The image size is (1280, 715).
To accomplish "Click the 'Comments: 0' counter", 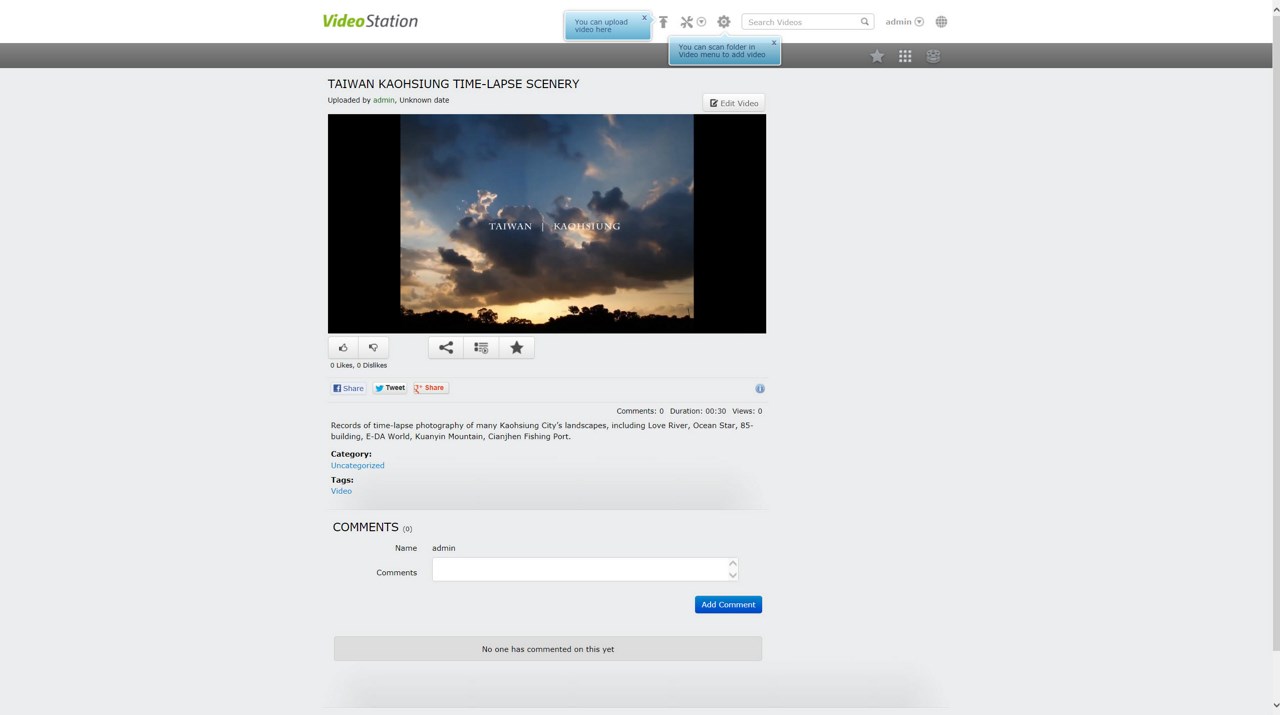I will tap(640, 411).
